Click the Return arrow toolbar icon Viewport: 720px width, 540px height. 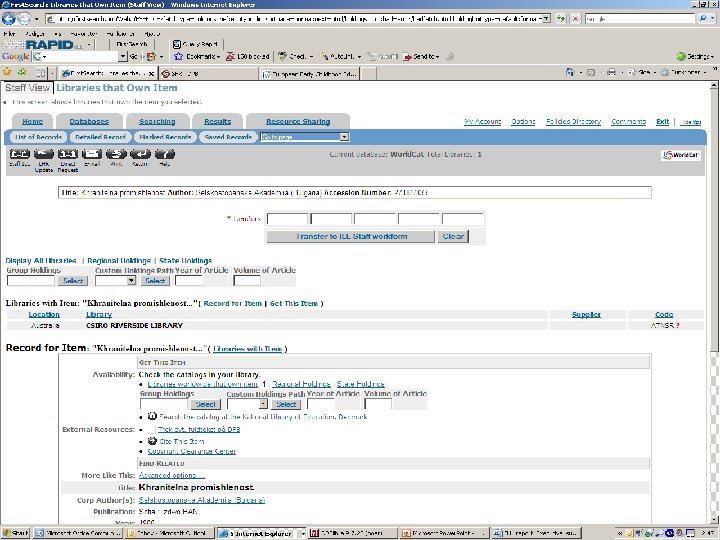(141, 154)
